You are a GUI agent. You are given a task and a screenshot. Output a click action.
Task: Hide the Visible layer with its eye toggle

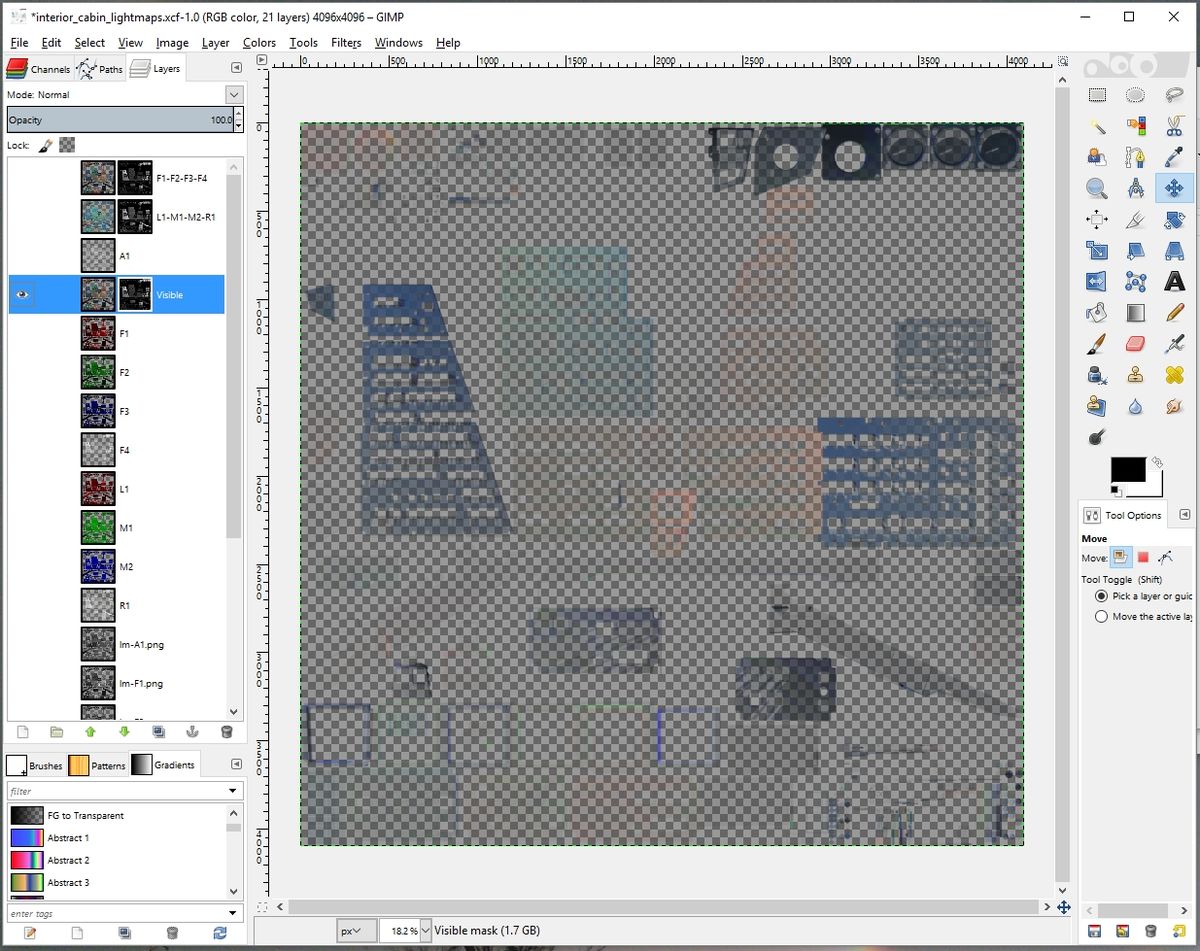(x=22, y=294)
